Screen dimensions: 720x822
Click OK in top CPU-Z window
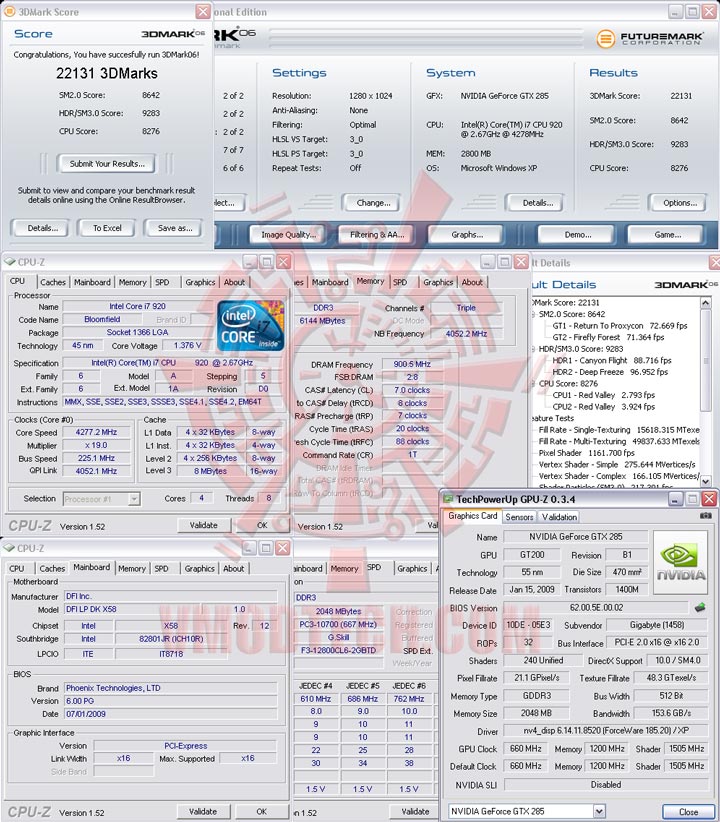262,525
